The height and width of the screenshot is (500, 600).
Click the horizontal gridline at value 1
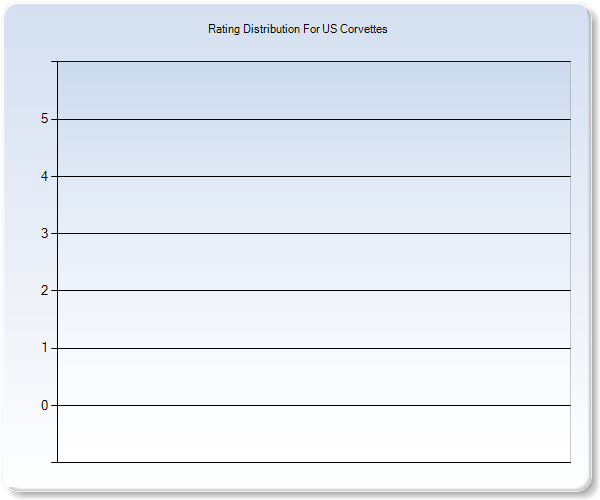click(x=313, y=348)
